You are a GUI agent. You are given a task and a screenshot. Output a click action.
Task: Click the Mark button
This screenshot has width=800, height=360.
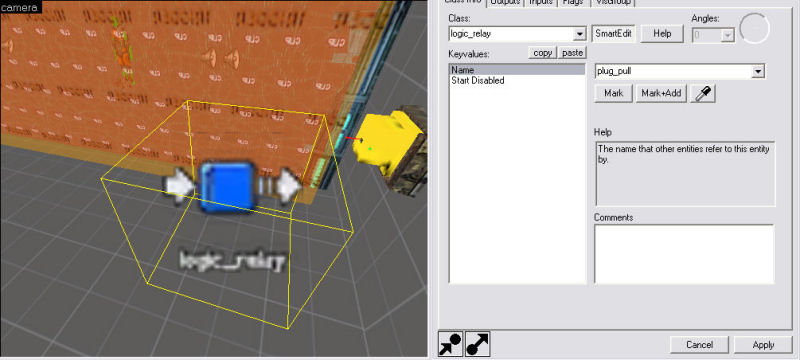614,94
